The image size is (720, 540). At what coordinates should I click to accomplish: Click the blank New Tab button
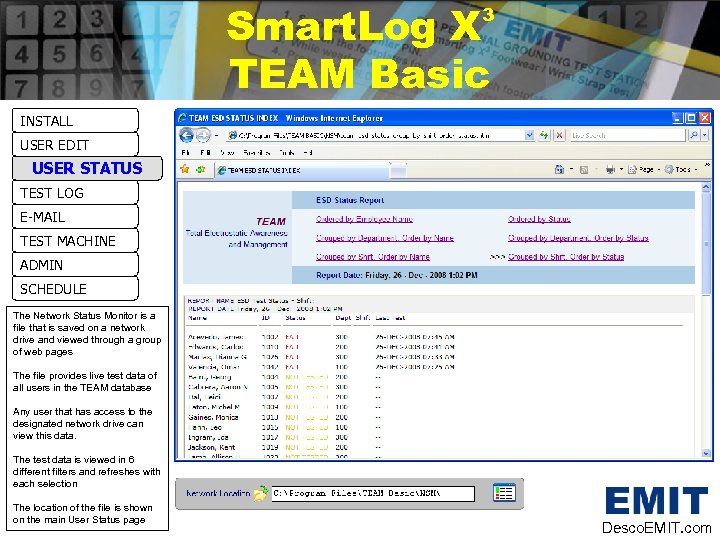398,171
